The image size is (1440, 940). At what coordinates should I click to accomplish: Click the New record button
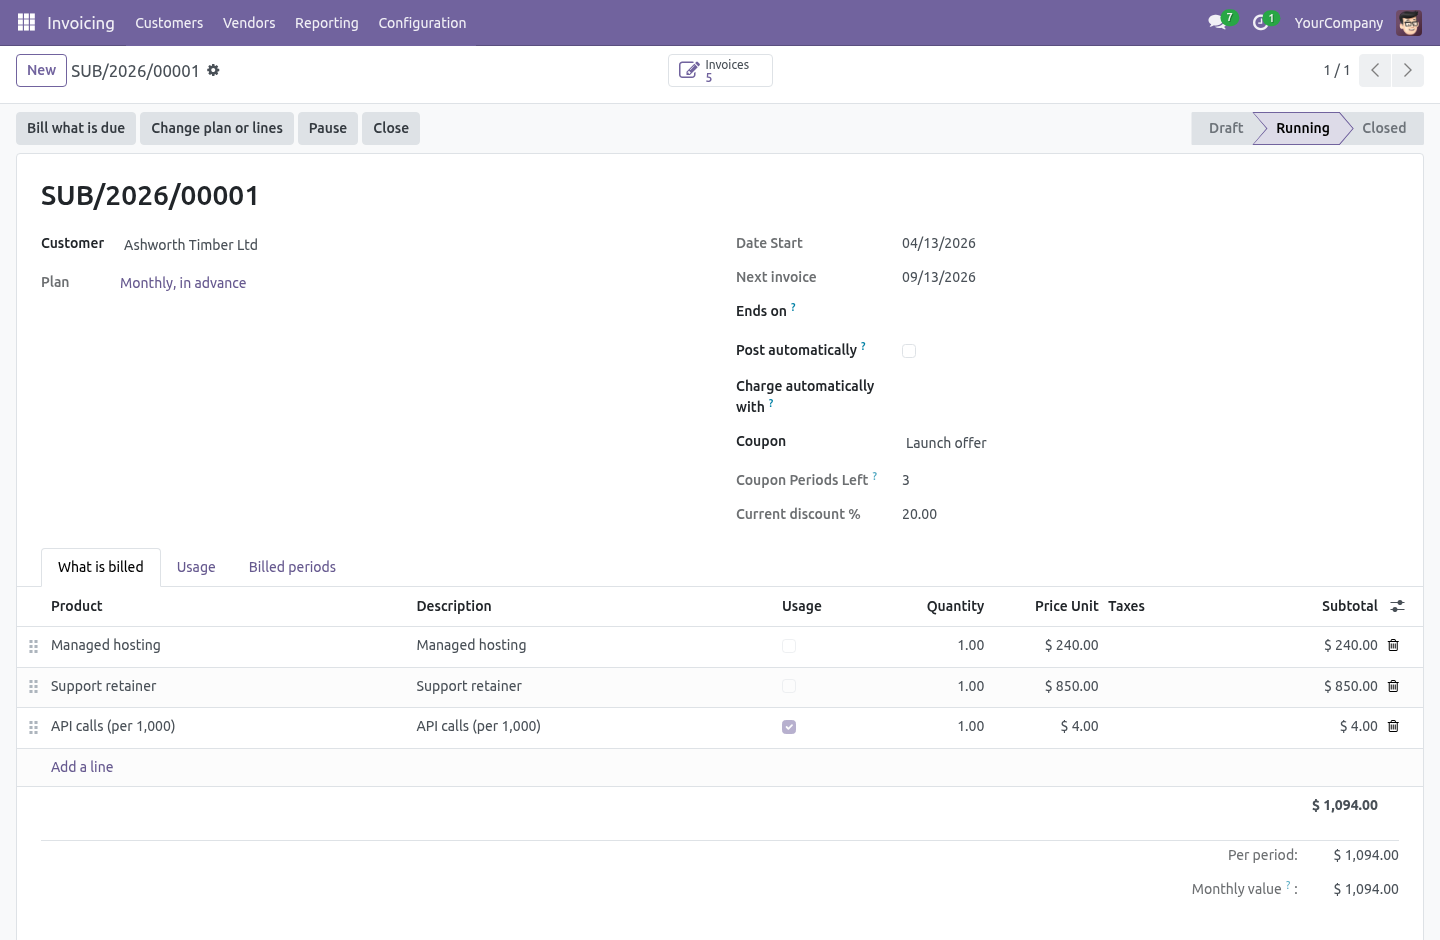[41, 70]
